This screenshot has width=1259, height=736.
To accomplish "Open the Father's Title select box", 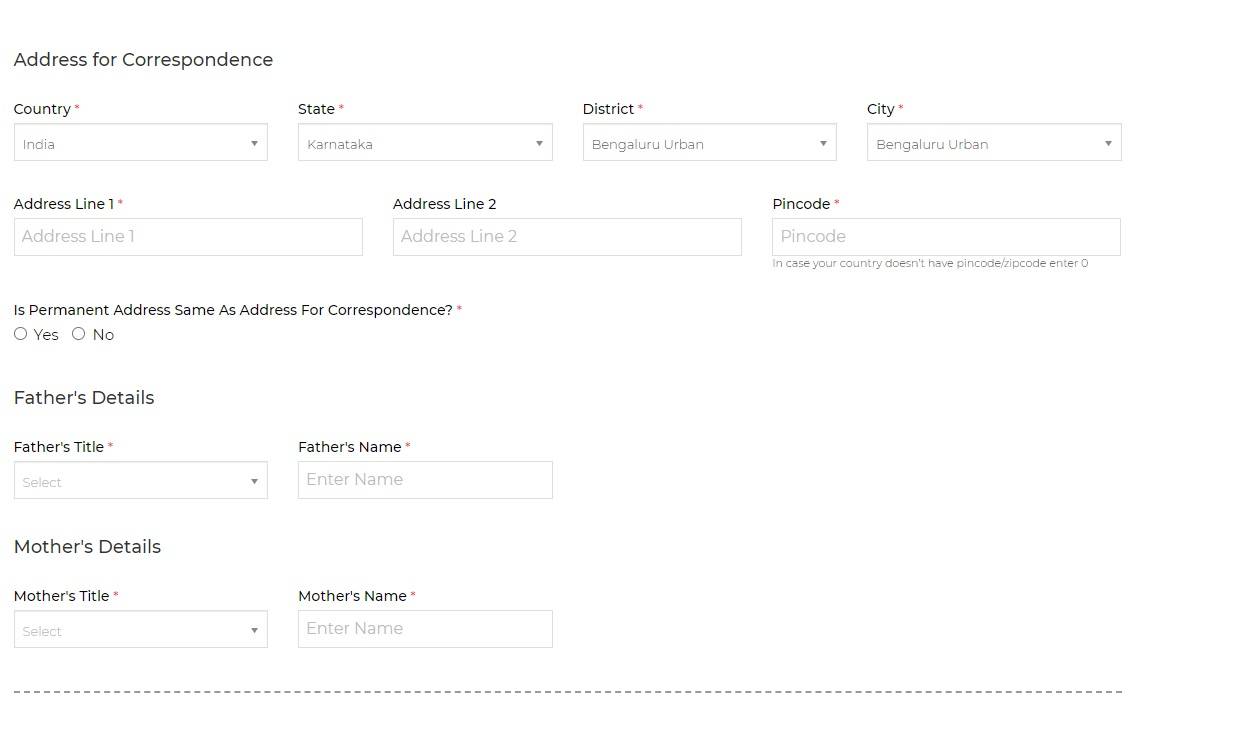I will pyautogui.click(x=140, y=481).
